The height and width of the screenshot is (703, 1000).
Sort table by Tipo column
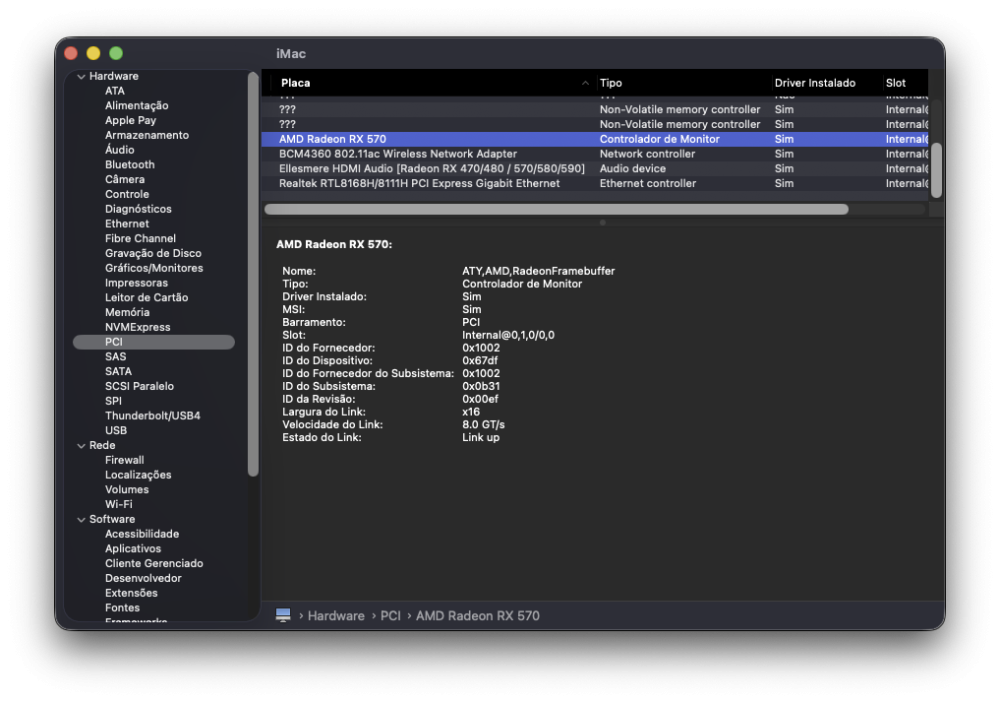(x=610, y=83)
